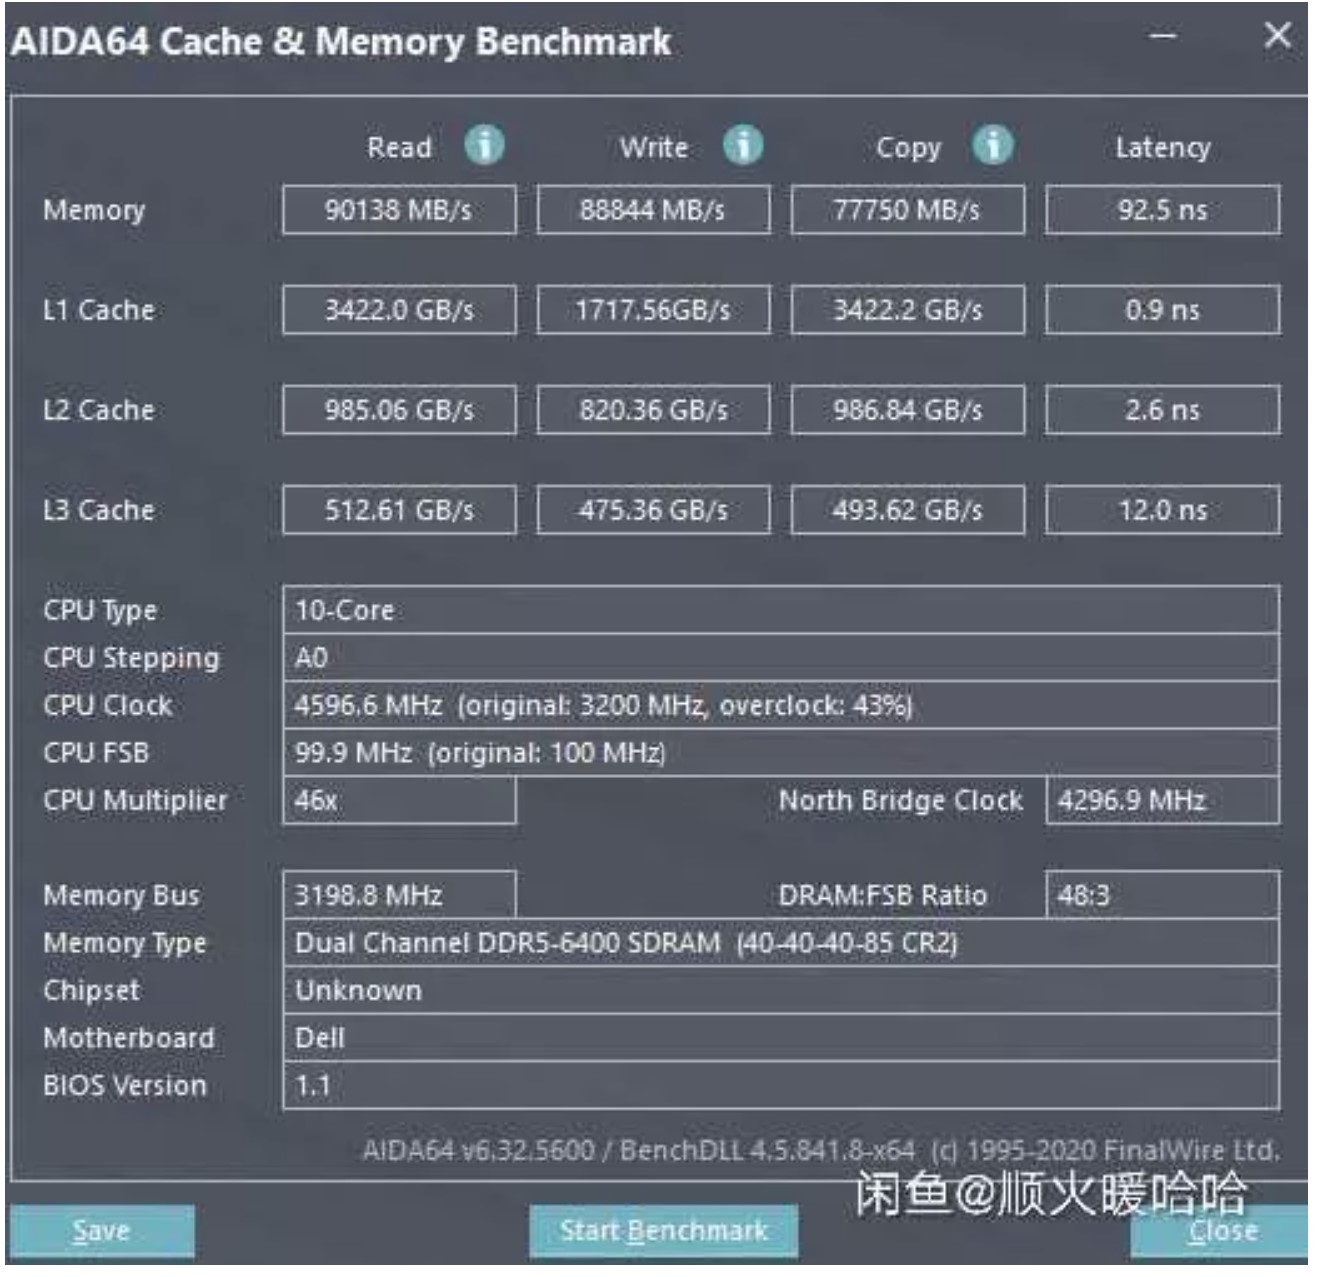Image resolution: width=1325 pixels, height=1277 pixels.
Task: Click the Save button
Action: (x=101, y=1230)
